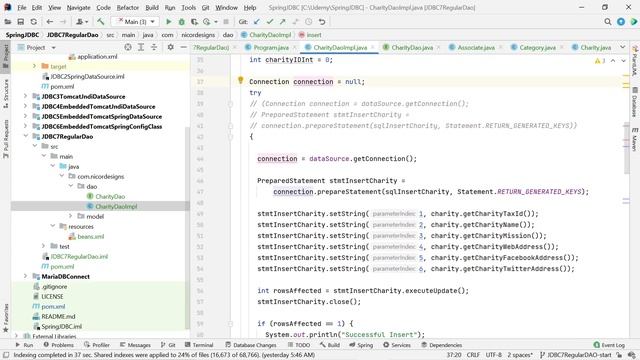Toggle tool window bars in status bar corner

click(x=6, y=355)
